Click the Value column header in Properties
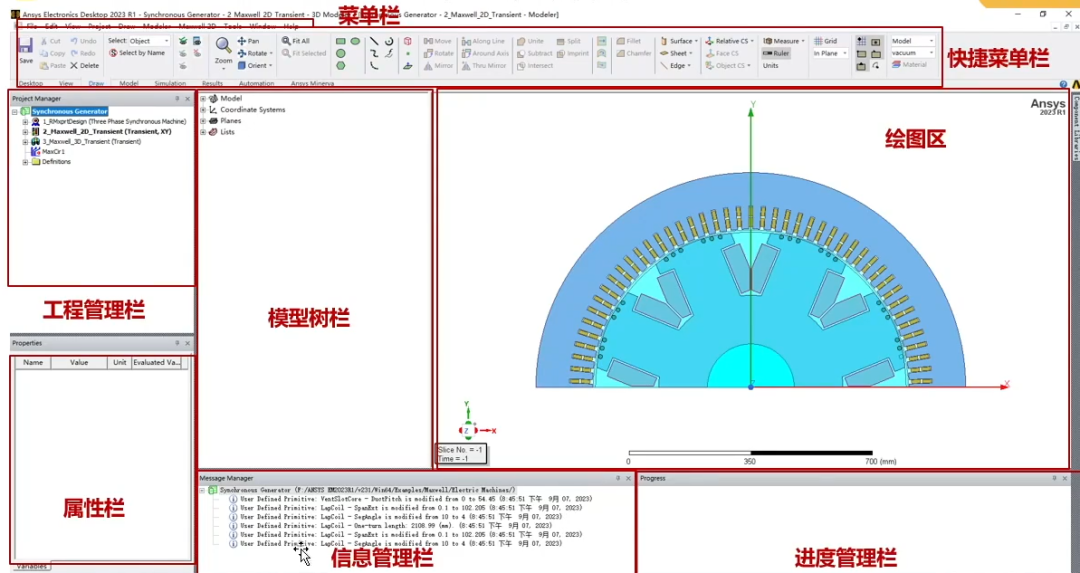This screenshot has height=573, width=1080. [x=79, y=362]
